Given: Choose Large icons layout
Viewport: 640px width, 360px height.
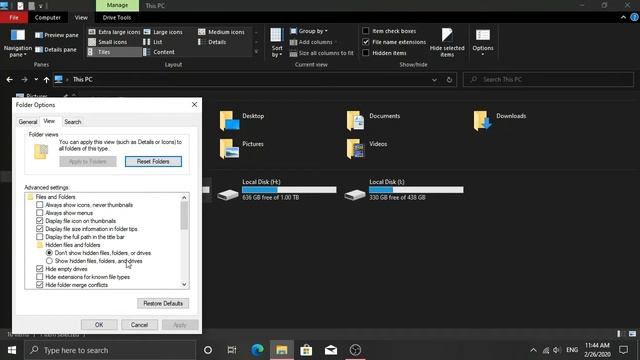Looking at the screenshot, I should click(163, 32).
